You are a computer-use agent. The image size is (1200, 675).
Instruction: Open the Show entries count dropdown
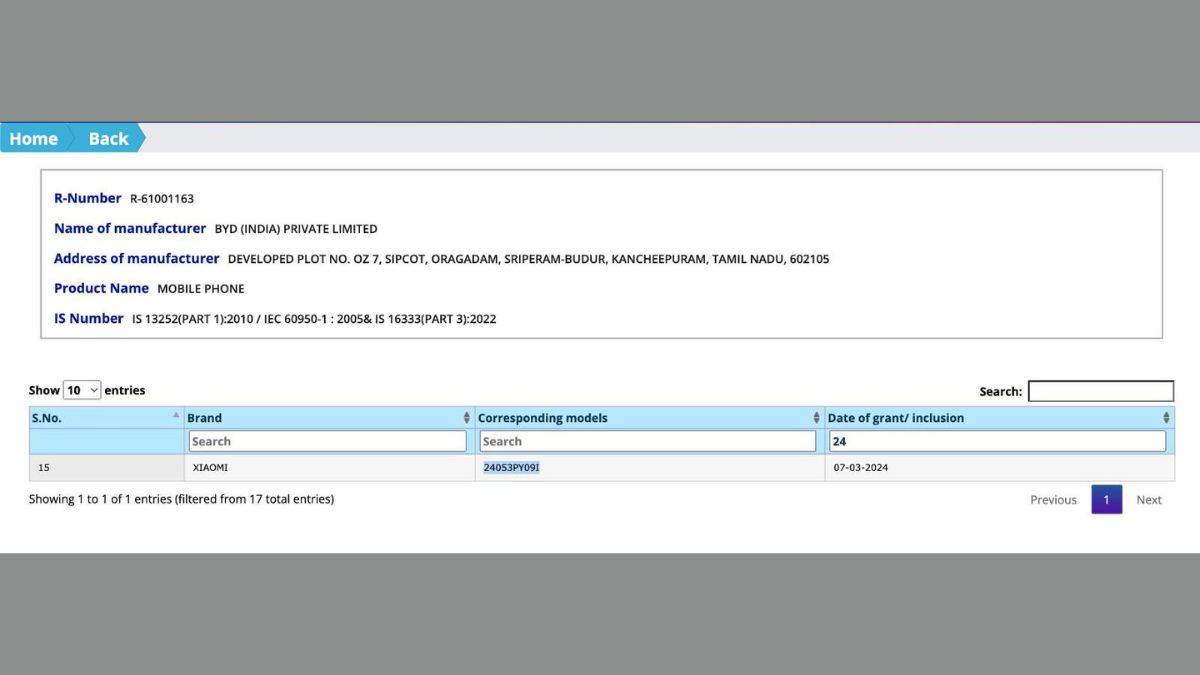82,390
